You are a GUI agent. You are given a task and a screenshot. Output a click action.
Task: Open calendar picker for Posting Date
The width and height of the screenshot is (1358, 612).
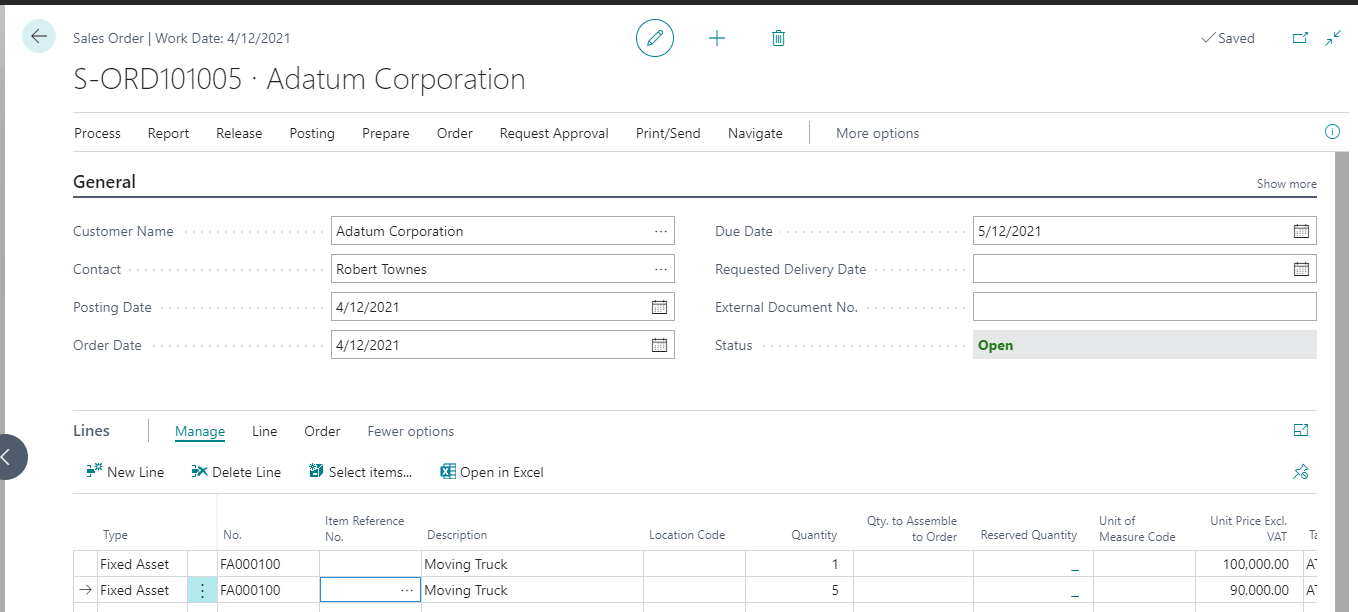coord(659,307)
